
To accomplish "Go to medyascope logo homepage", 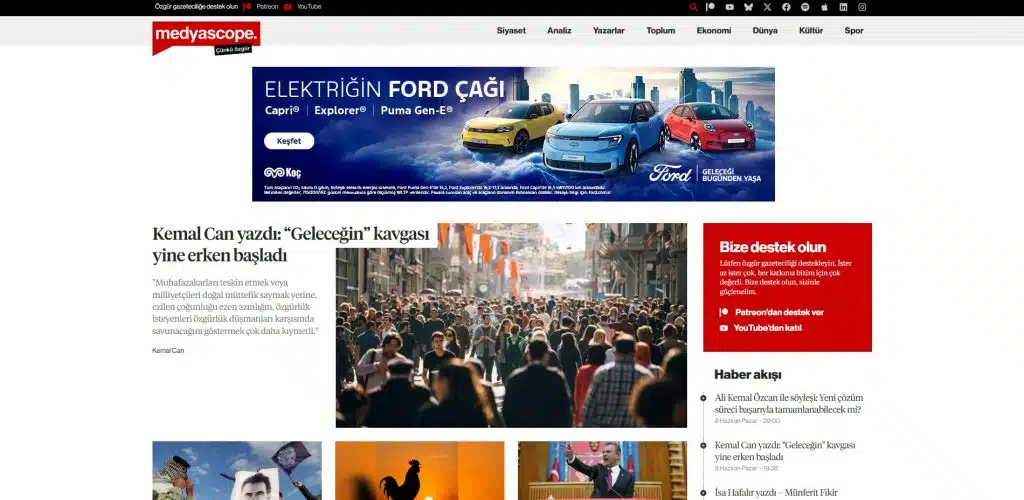I will [x=206, y=37].
